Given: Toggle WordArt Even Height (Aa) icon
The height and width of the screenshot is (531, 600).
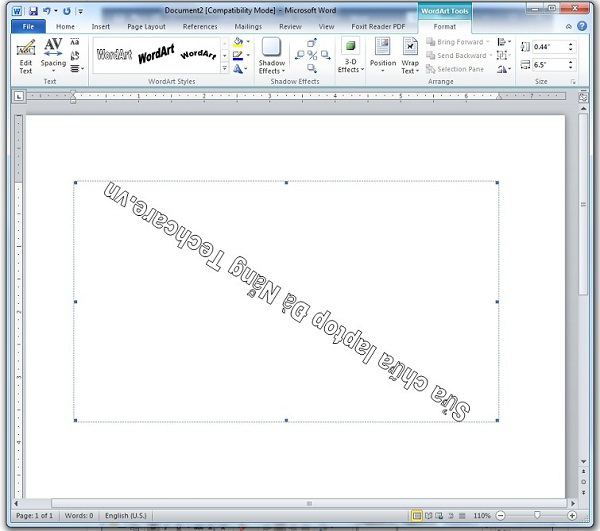Looking at the screenshot, I should 75,42.
